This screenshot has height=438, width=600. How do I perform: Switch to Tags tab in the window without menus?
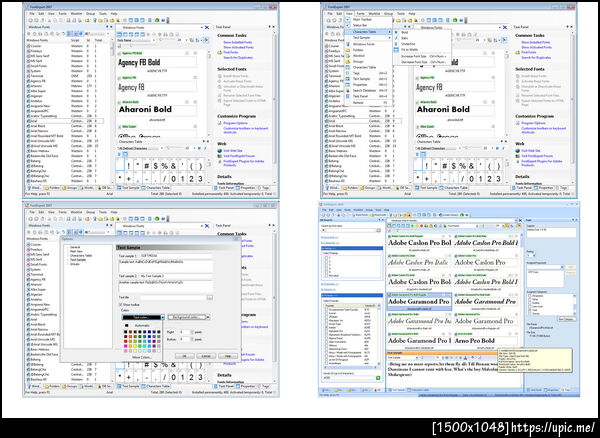coord(263,188)
